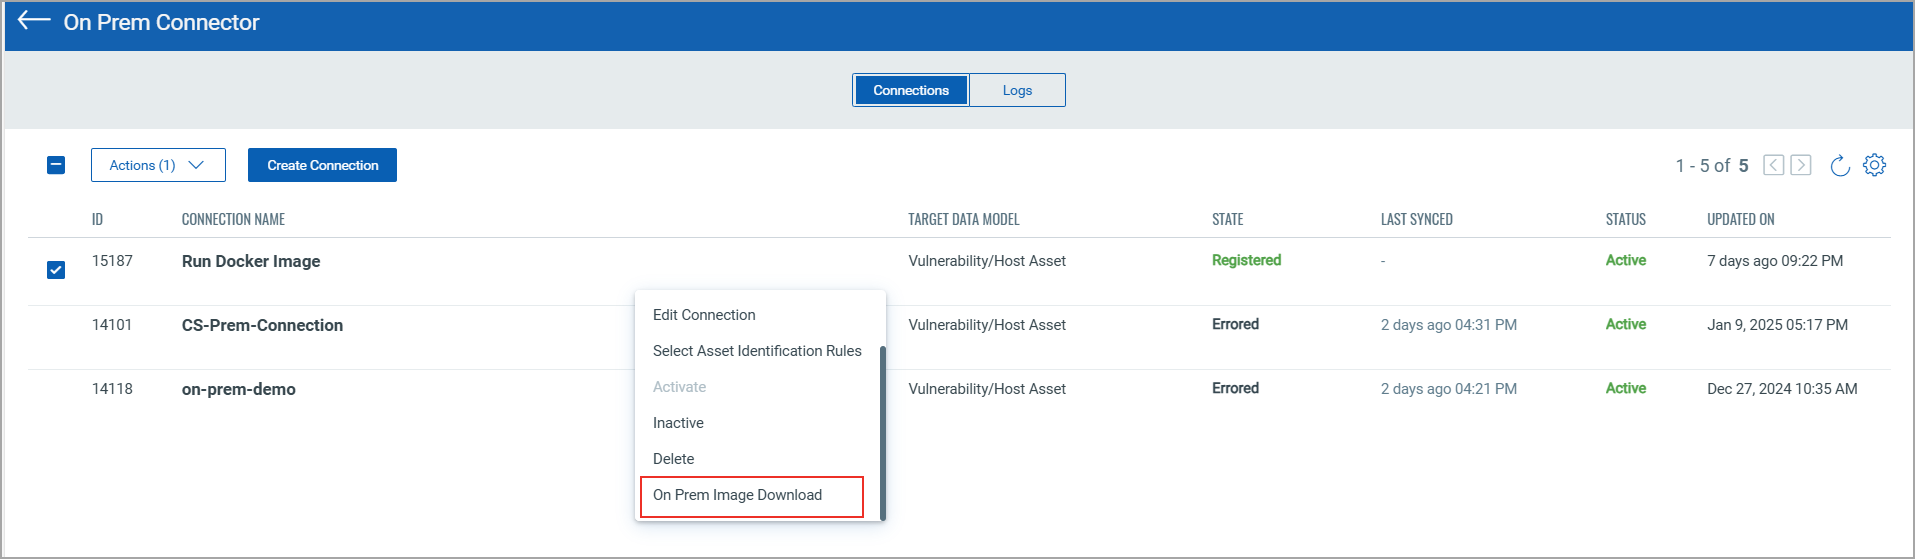1915x559 pixels.
Task: Select Asset Identification Rules menu option
Action: 757,351
